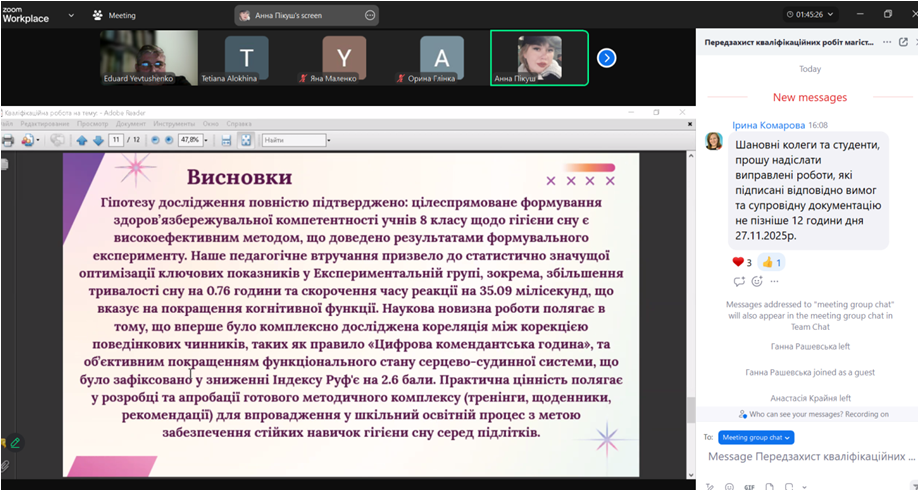
Task: Click the attachments paperclip in Reader sidebar
Action: pyautogui.click(x=5, y=466)
